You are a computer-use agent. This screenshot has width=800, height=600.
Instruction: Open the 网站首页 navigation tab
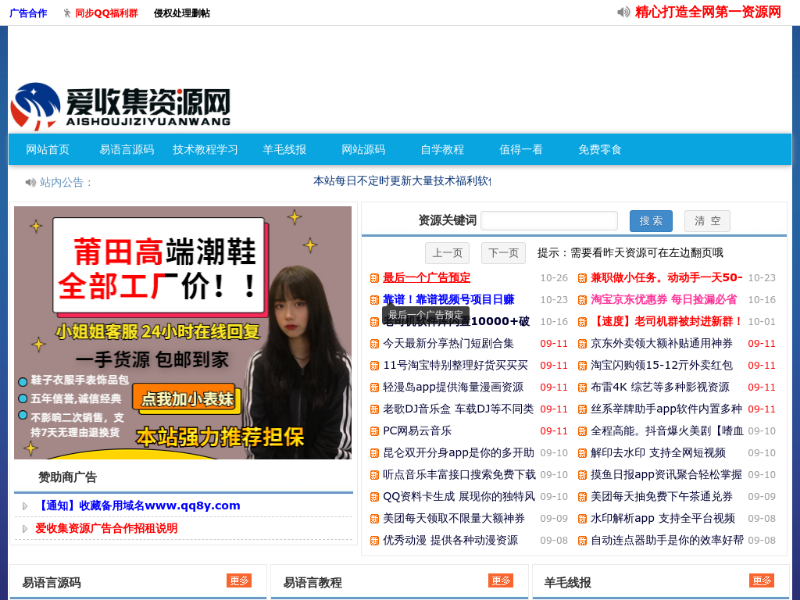click(x=48, y=150)
